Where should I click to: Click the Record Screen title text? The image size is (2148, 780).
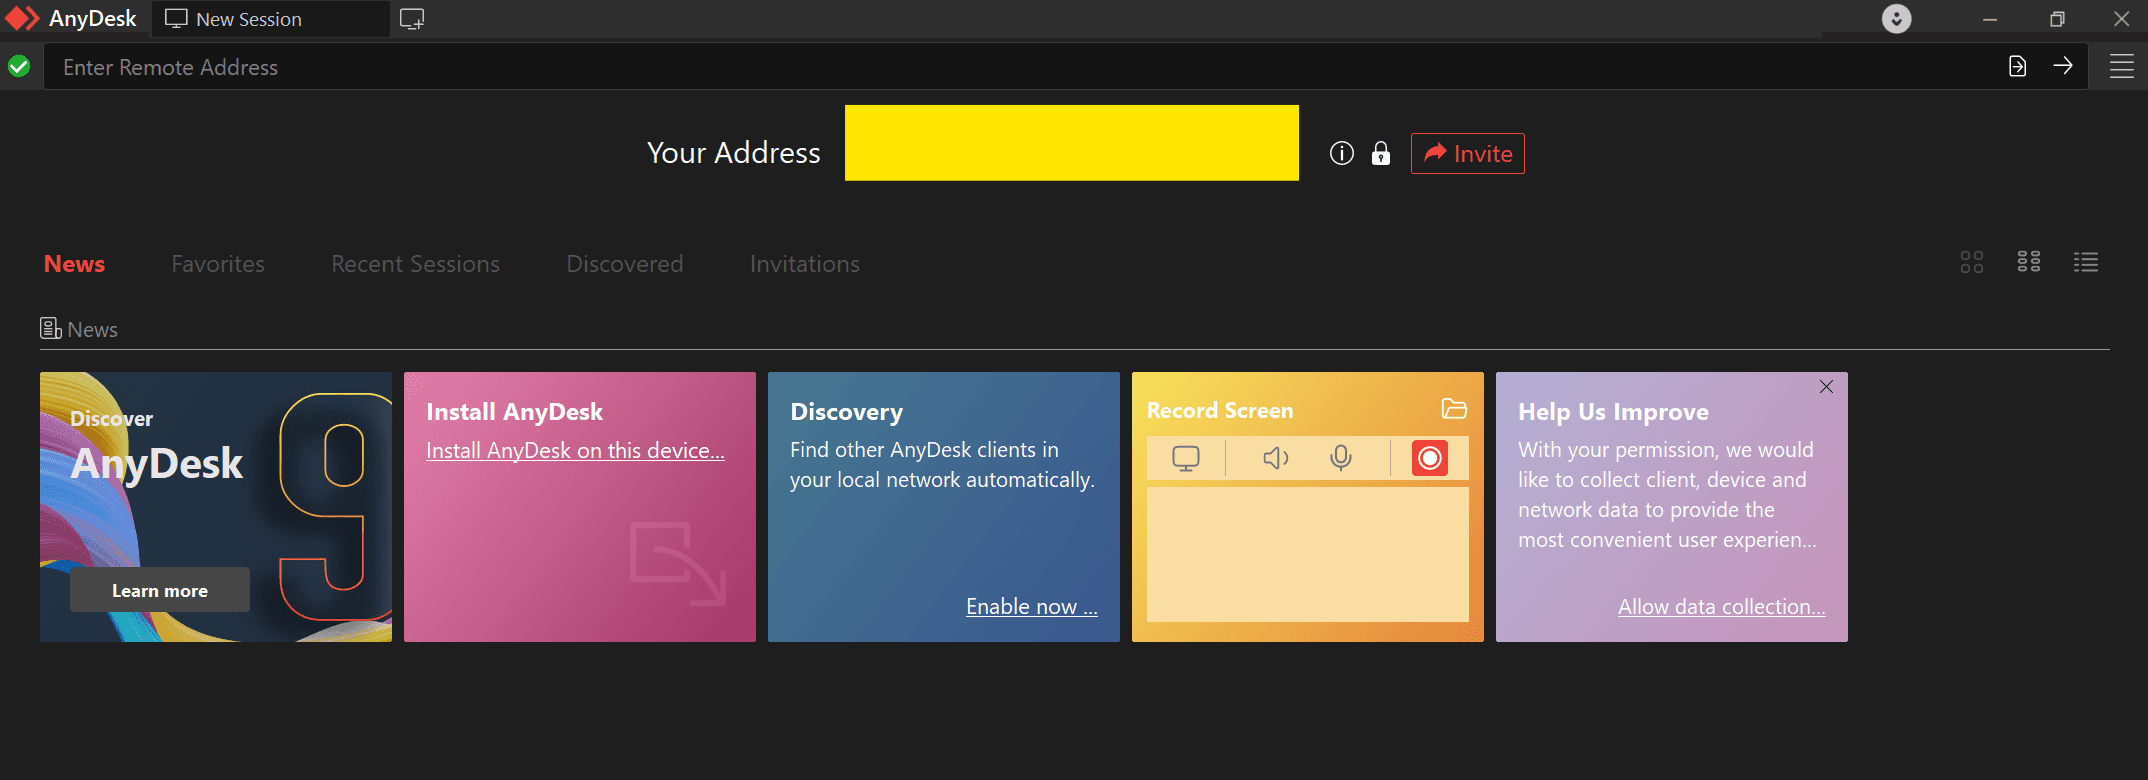point(1220,410)
